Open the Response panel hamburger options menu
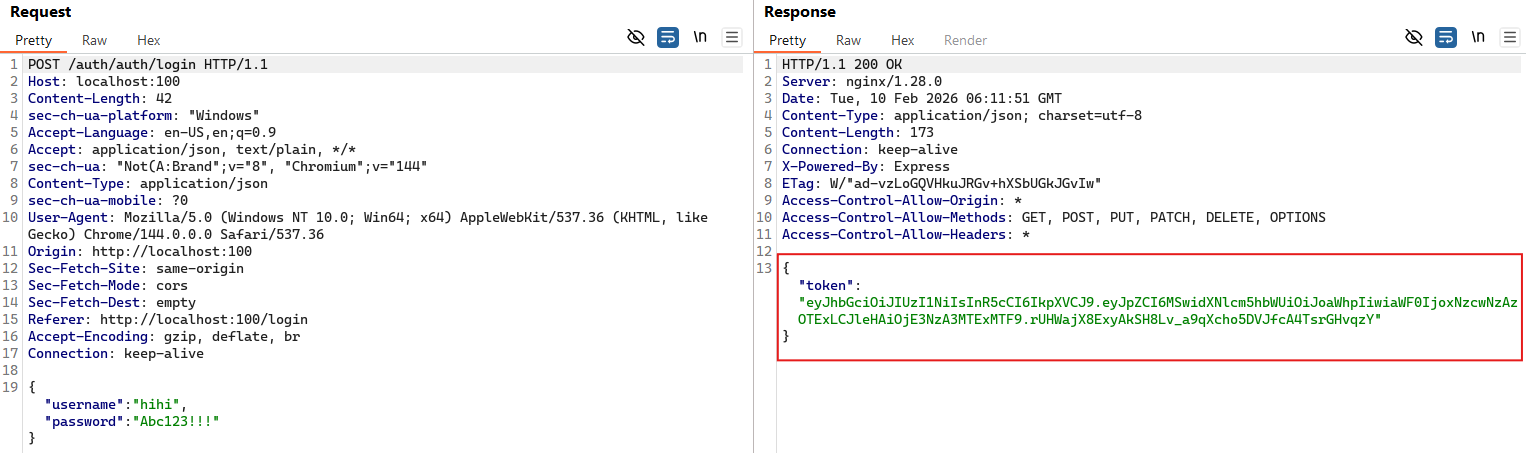Screen dimensions: 1526x453 1509,38
